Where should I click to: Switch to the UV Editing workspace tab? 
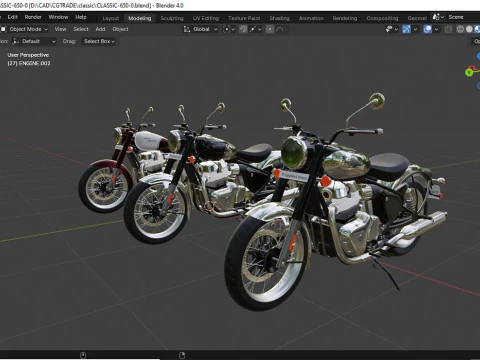pos(206,18)
